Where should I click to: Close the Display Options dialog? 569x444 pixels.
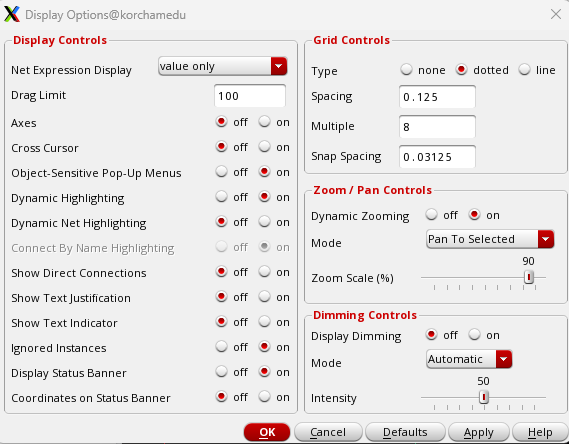(556, 15)
